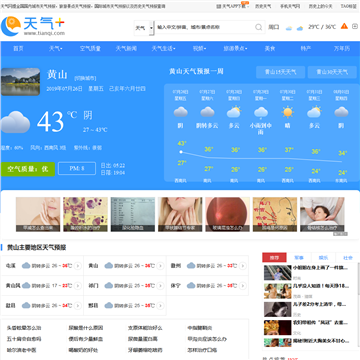Click the plus box icon beside warning
360x360 pixels.
[355, 26]
